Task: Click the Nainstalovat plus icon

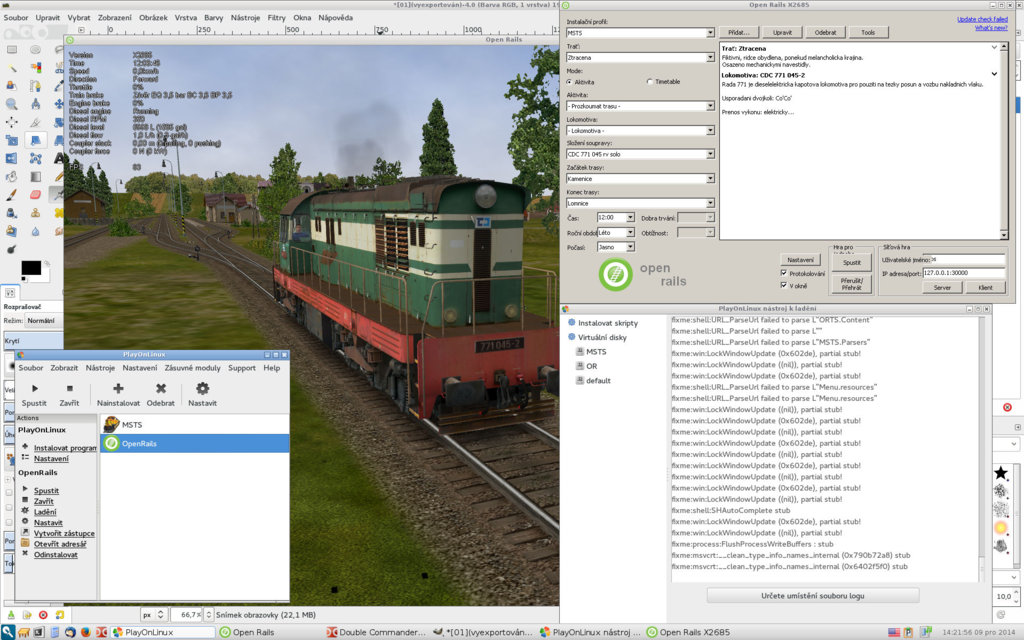Action: (118, 389)
